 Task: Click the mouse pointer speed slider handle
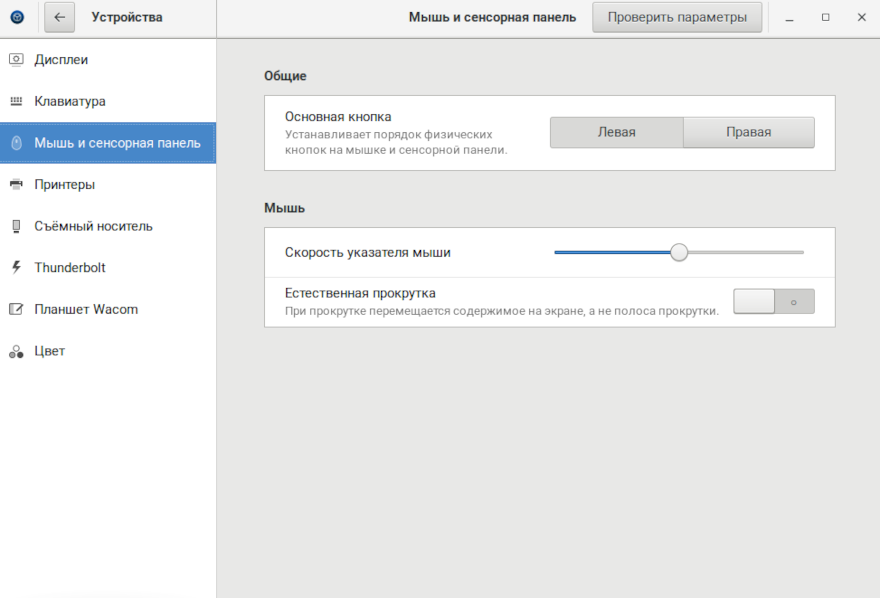point(679,253)
